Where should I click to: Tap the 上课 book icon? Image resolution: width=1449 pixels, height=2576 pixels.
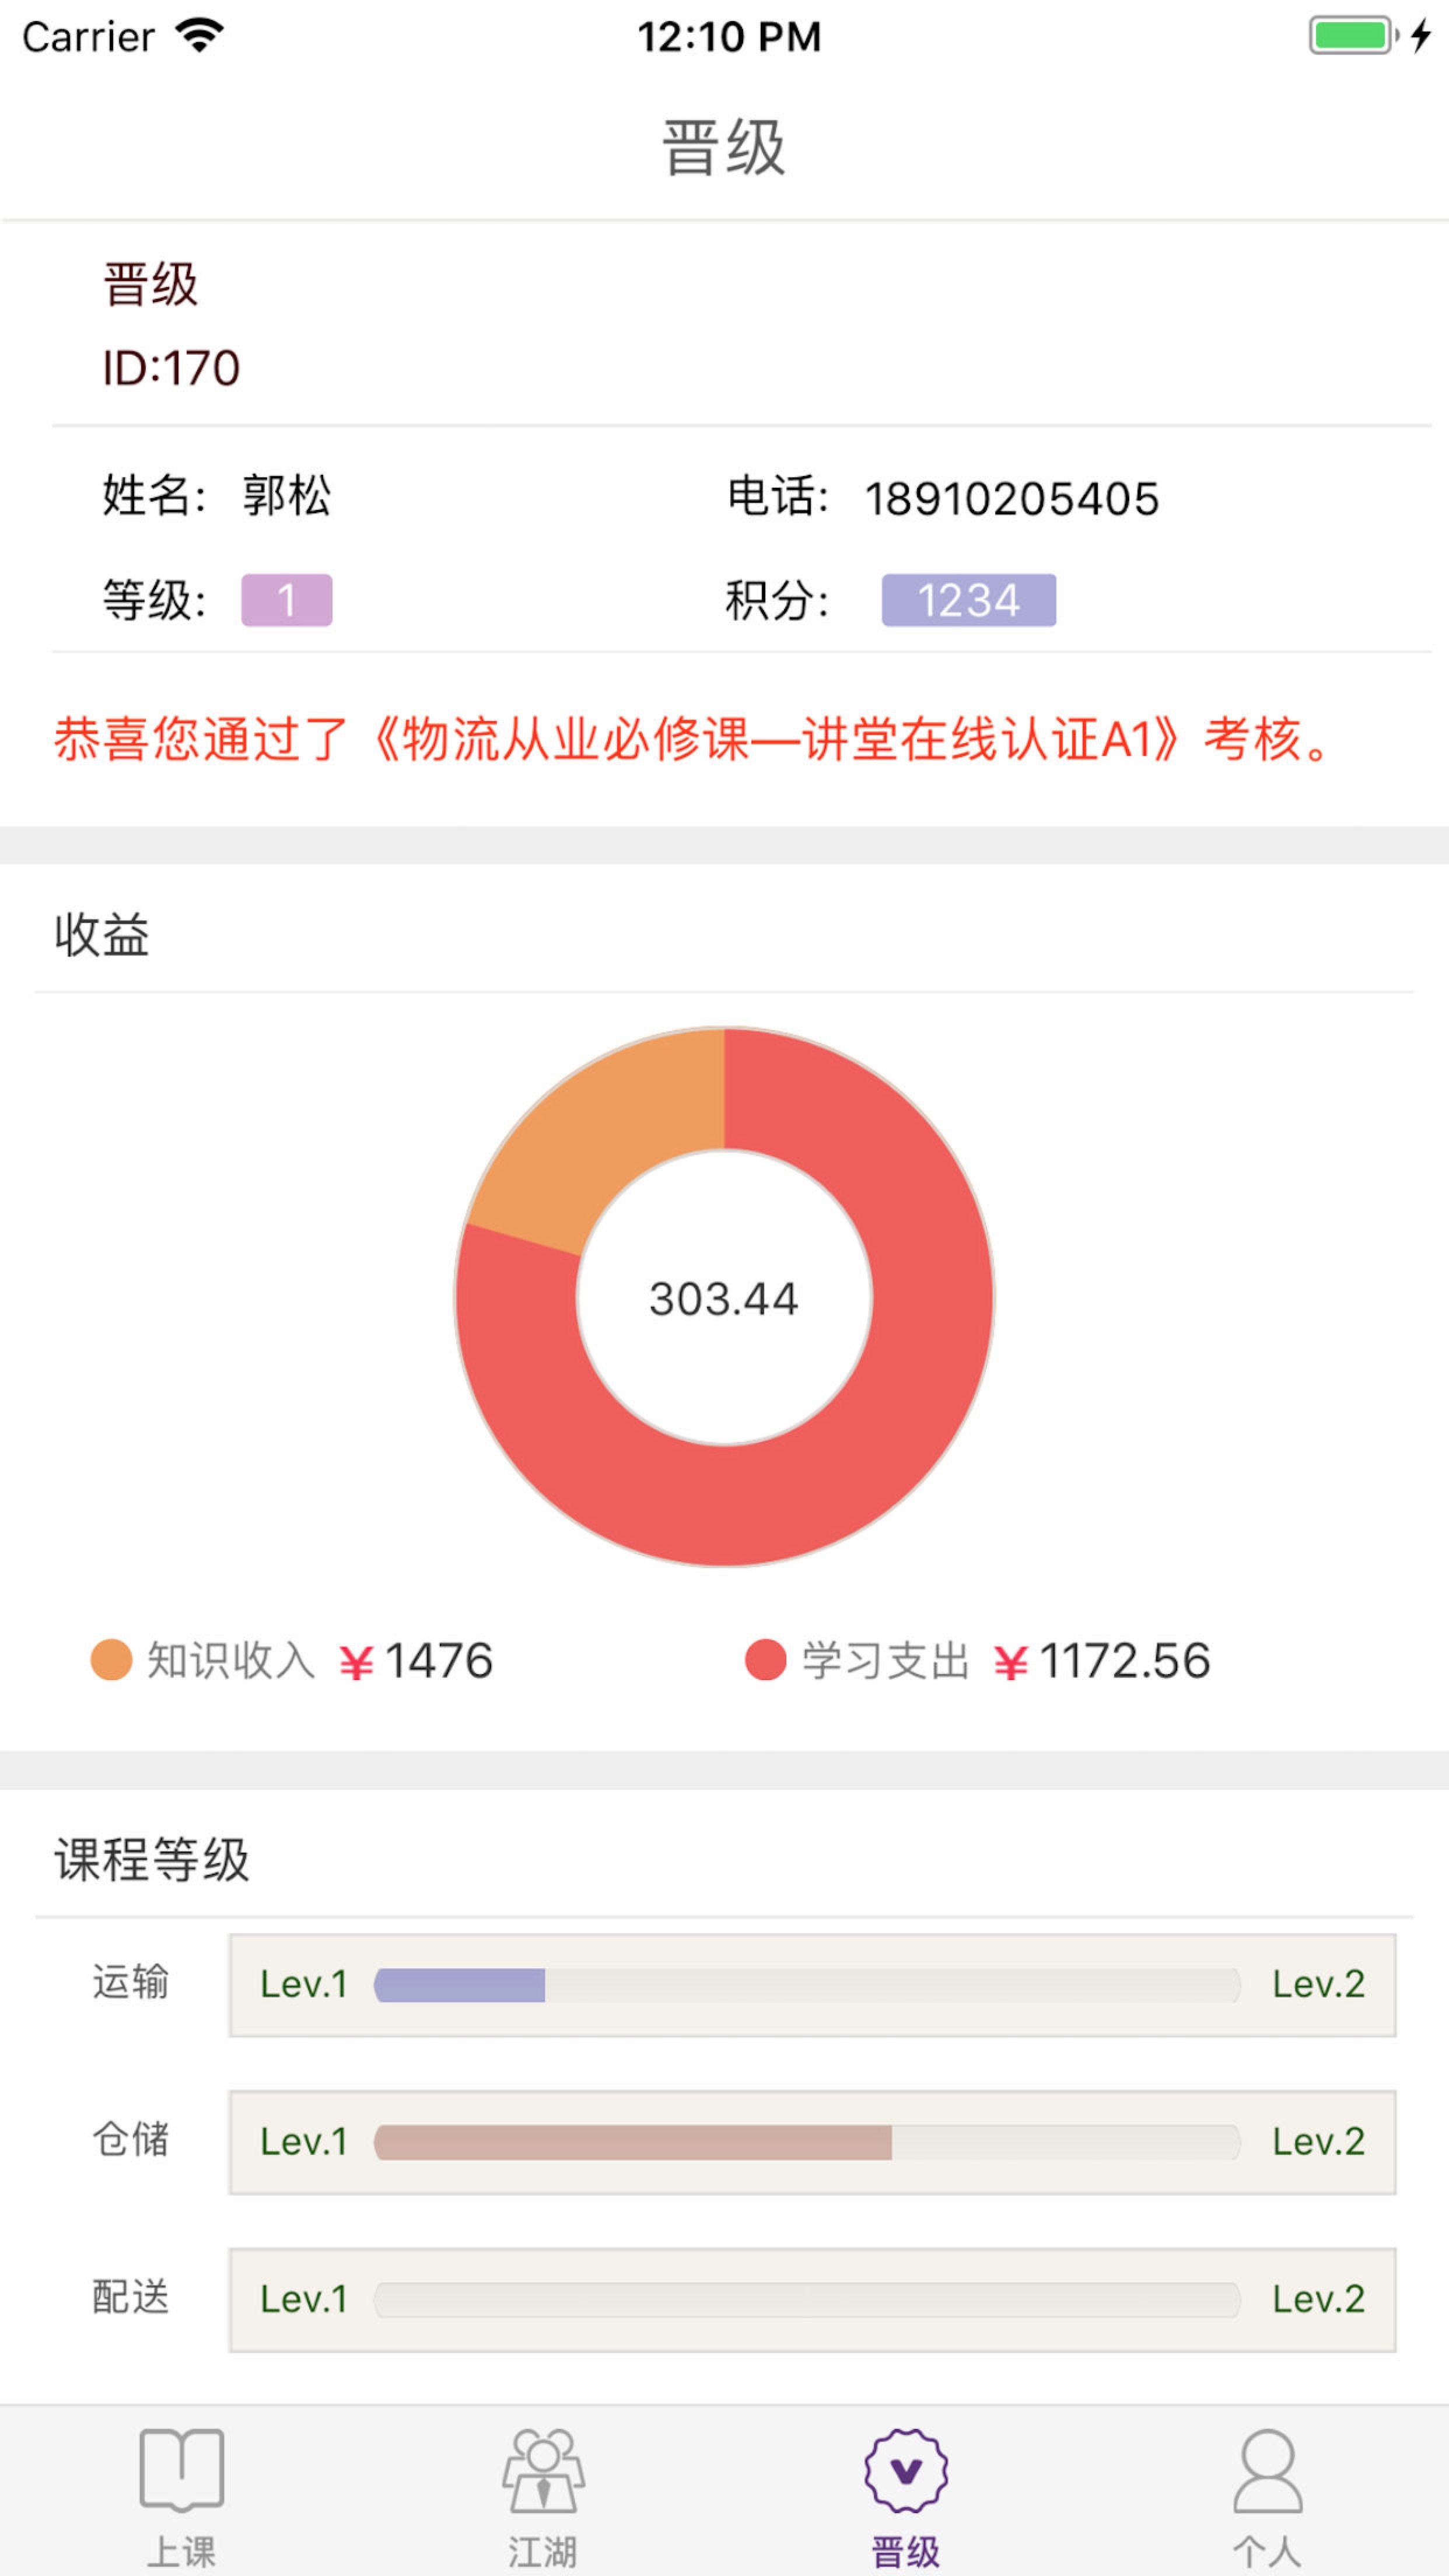pyautogui.click(x=181, y=2470)
